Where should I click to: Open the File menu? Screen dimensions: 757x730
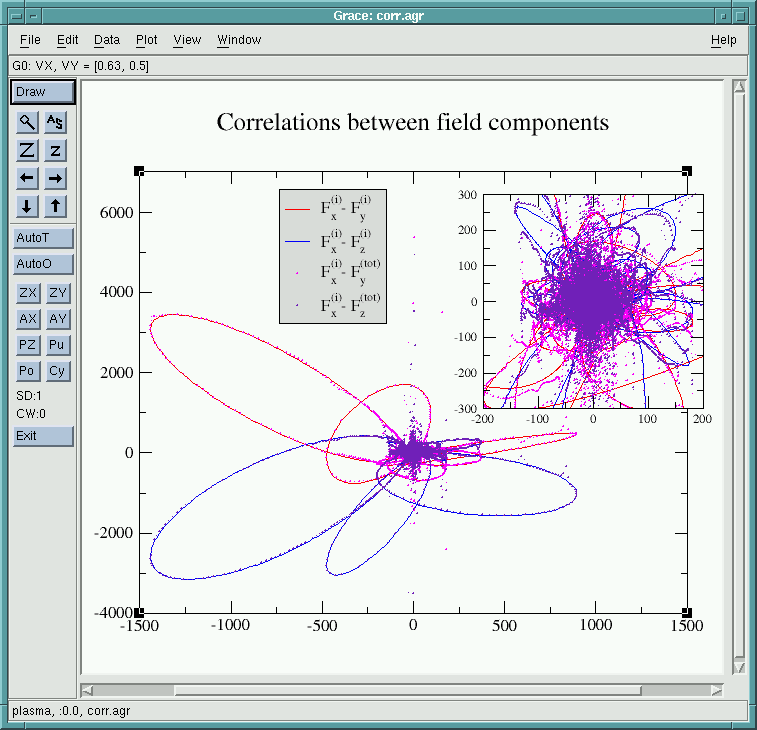click(30, 40)
